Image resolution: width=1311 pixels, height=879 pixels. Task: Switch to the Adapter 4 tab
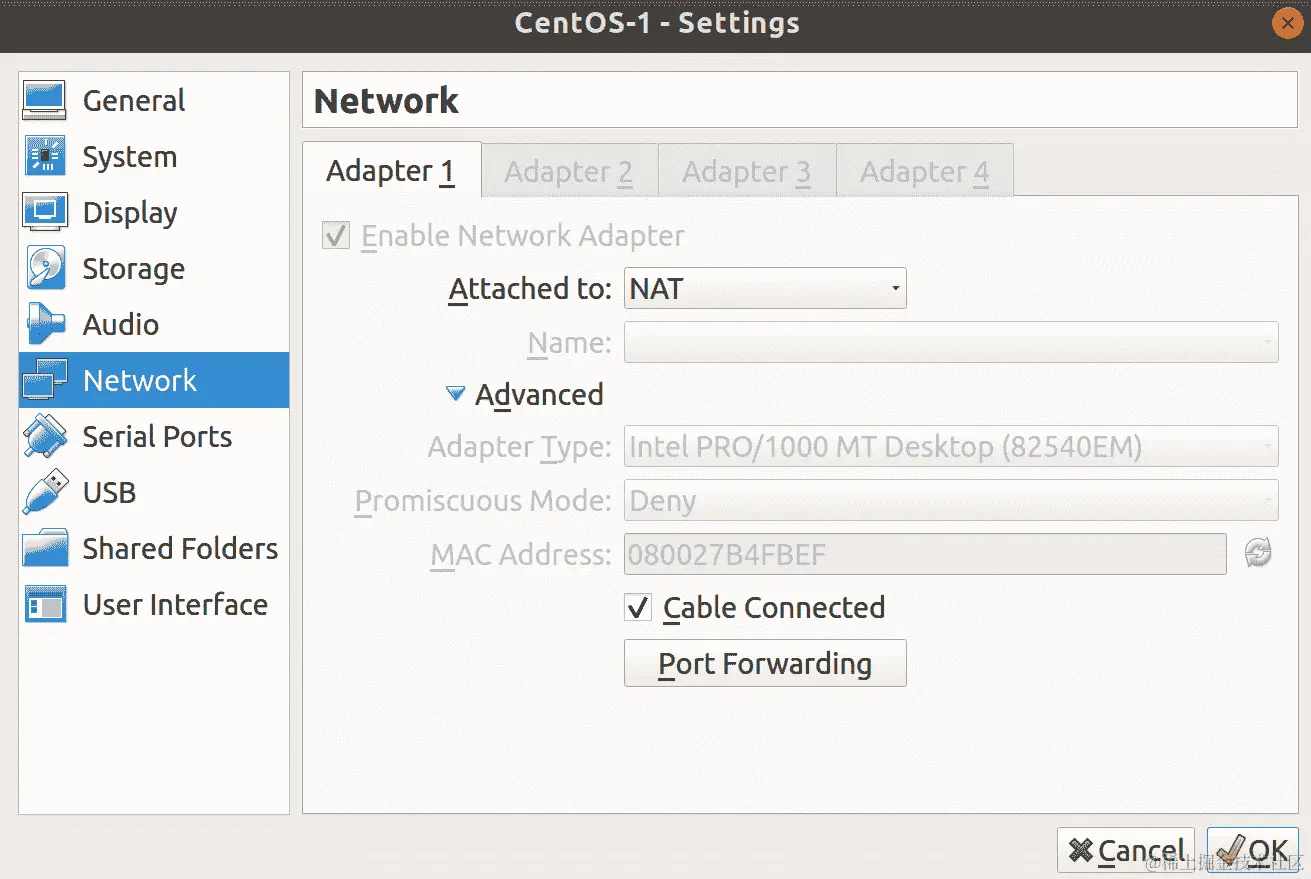pos(925,171)
